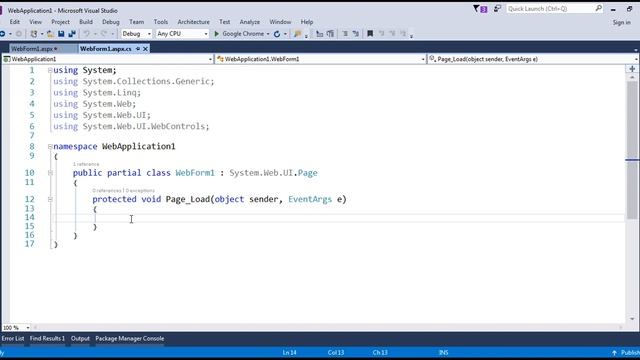Click the Navigate Forward icon
Viewport: 640px width, 360px height.
point(18,34)
